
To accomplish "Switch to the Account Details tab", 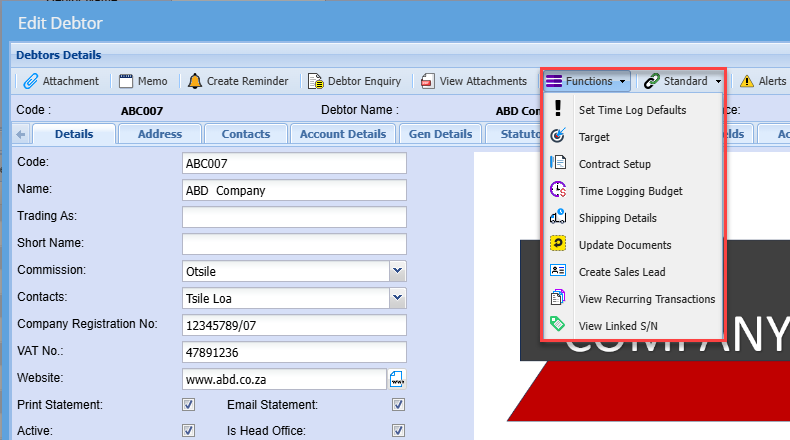I will coord(343,134).
